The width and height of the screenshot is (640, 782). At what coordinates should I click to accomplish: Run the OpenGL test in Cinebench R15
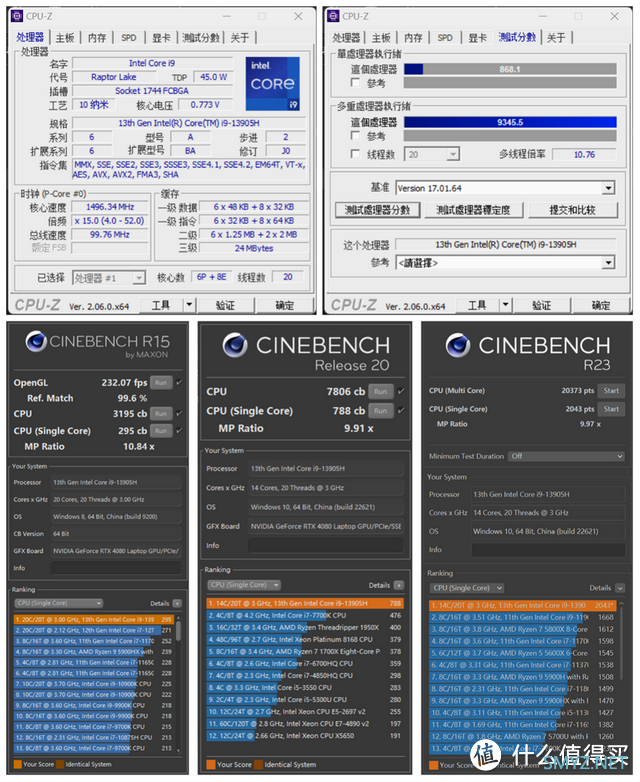(x=161, y=383)
